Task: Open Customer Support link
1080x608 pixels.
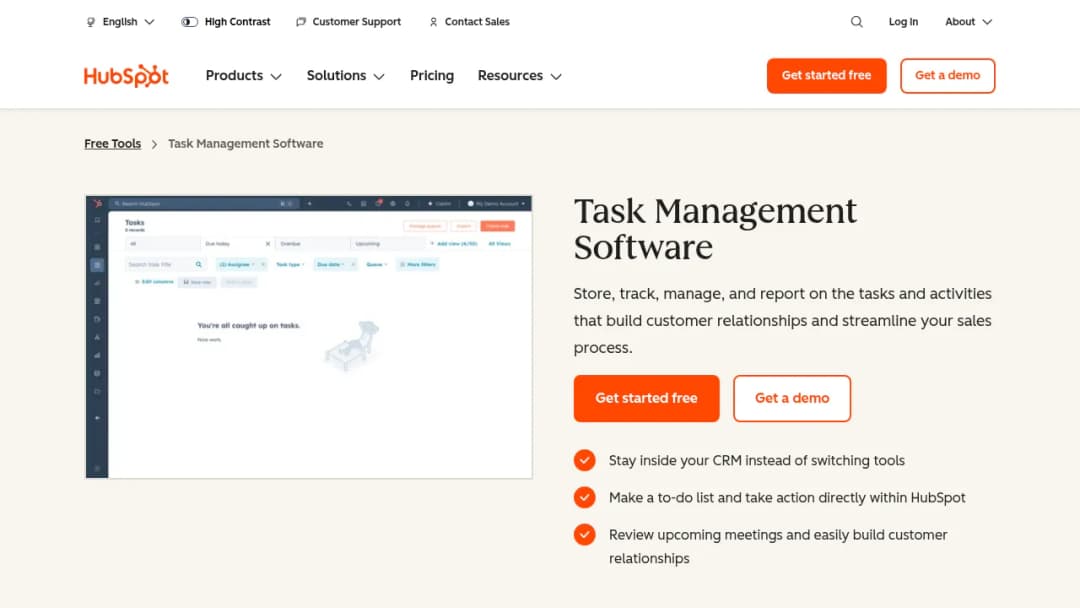Action: [x=356, y=22]
